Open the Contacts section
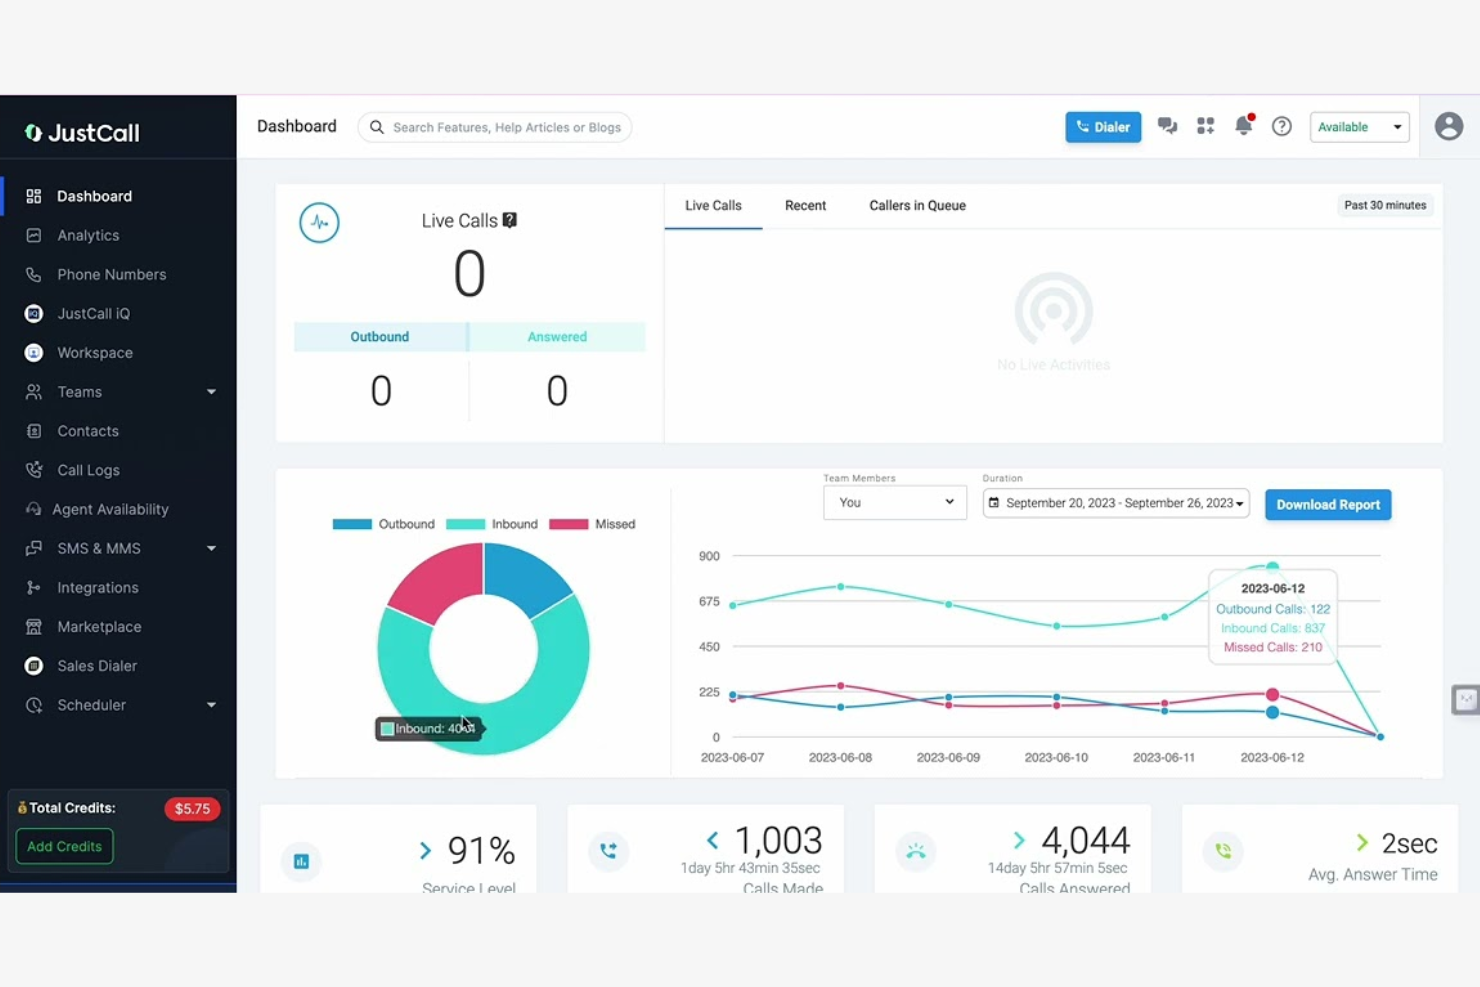The width and height of the screenshot is (1480, 987). pos(88,431)
